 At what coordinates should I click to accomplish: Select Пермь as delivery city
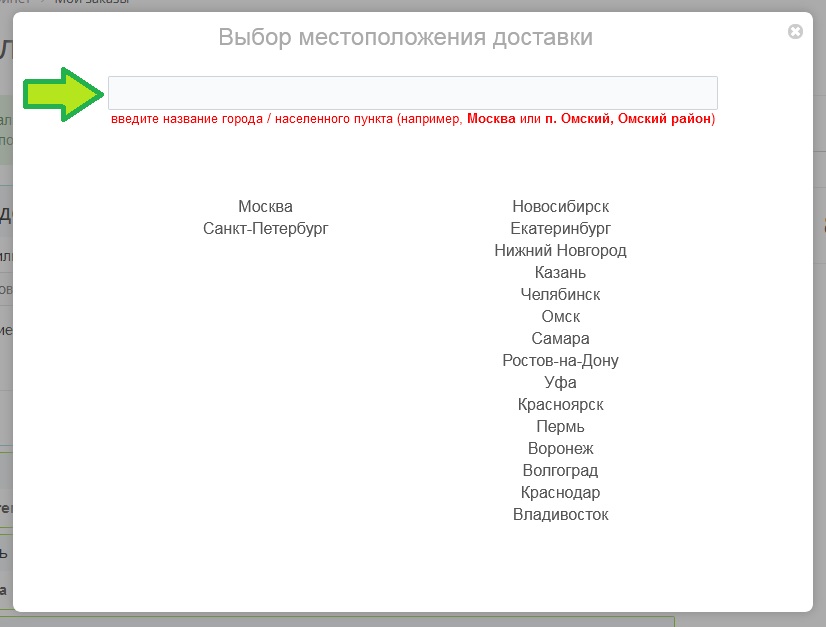tap(560, 427)
